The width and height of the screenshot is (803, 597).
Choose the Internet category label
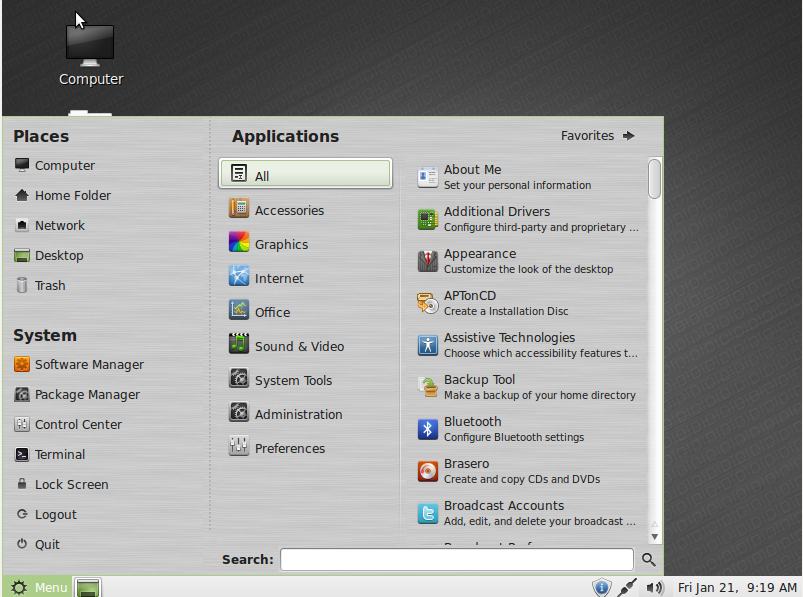coord(279,279)
